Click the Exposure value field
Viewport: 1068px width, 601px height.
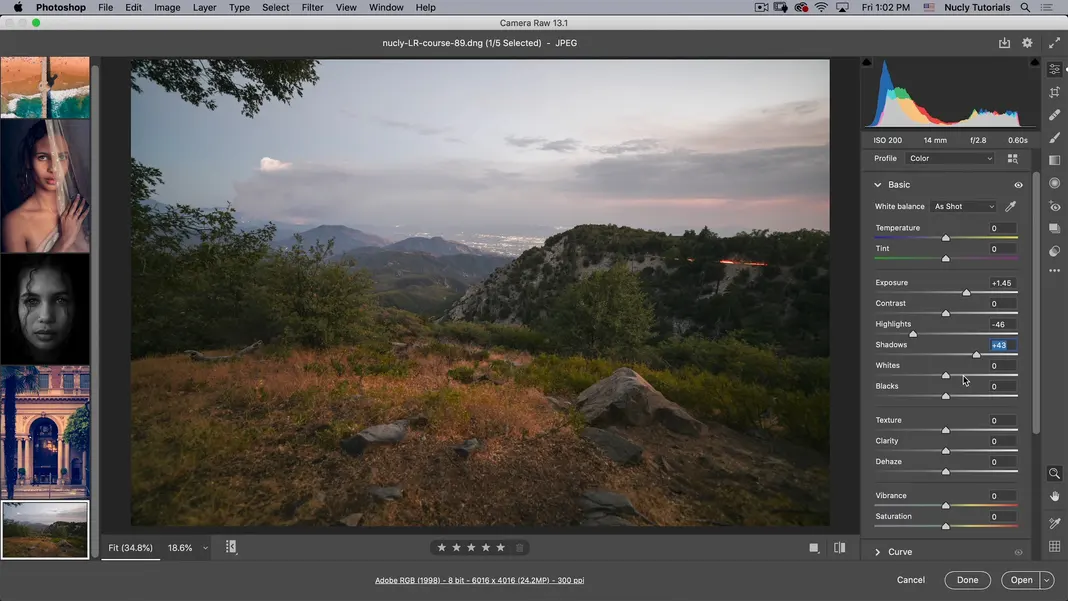pos(1003,283)
